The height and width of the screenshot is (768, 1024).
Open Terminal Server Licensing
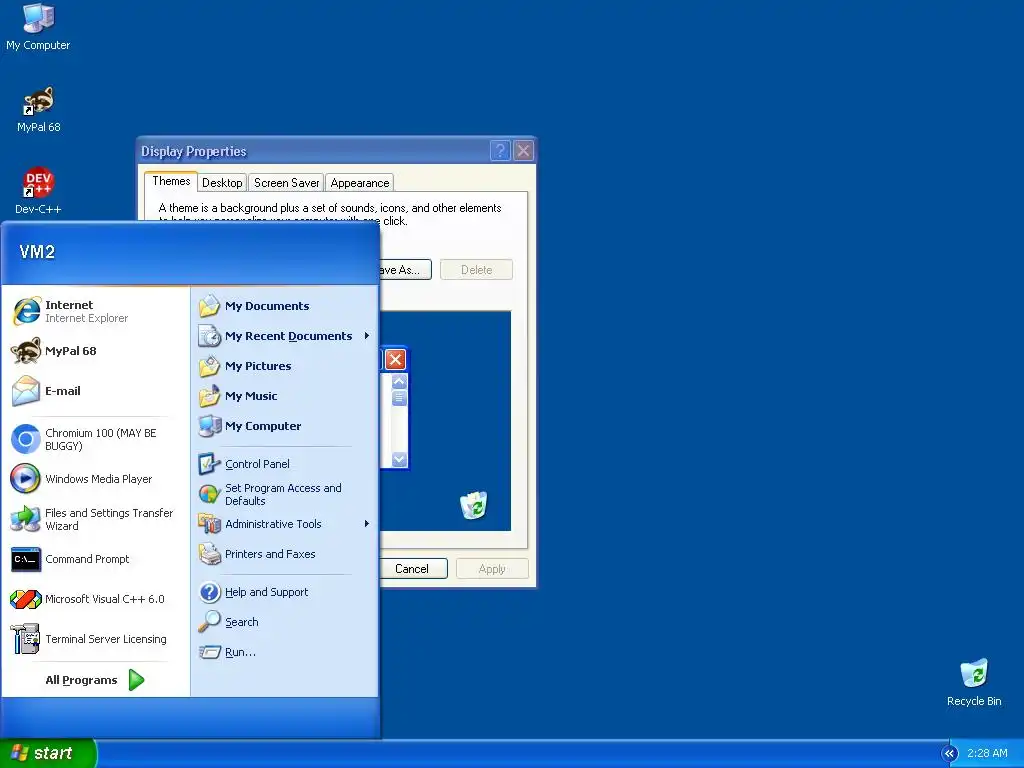click(x=95, y=639)
